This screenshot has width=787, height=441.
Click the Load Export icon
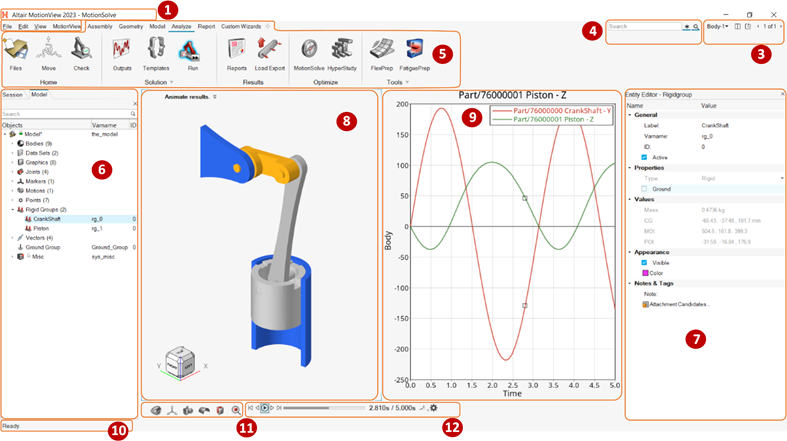tap(270, 49)
